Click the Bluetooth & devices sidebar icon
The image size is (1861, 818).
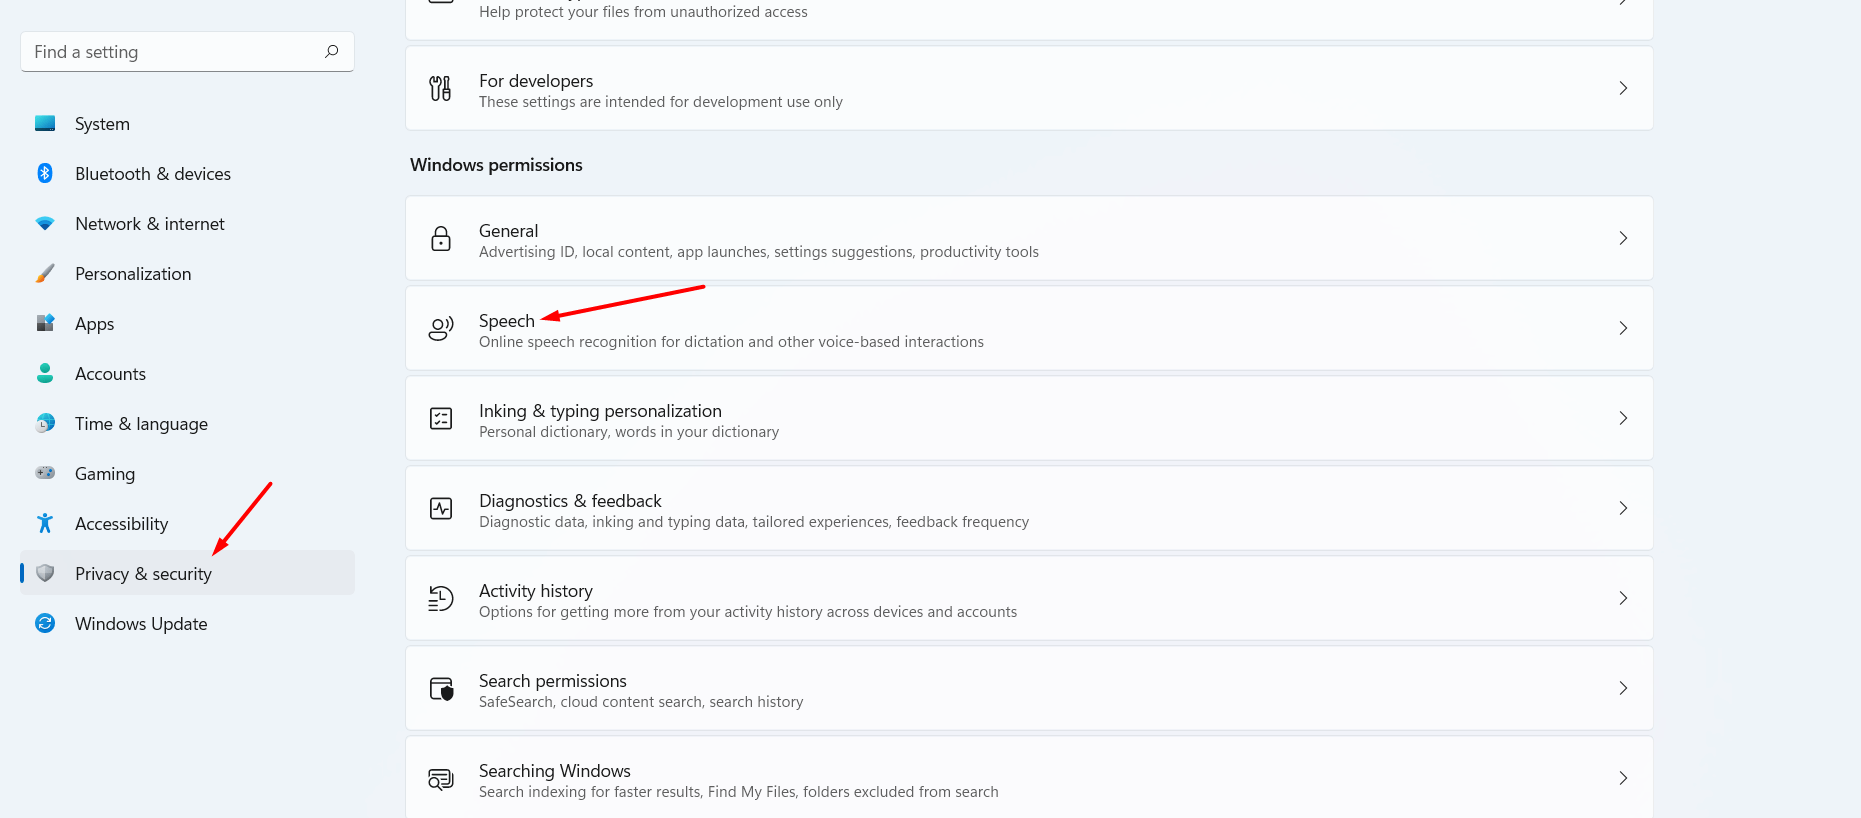coord(45,174)
